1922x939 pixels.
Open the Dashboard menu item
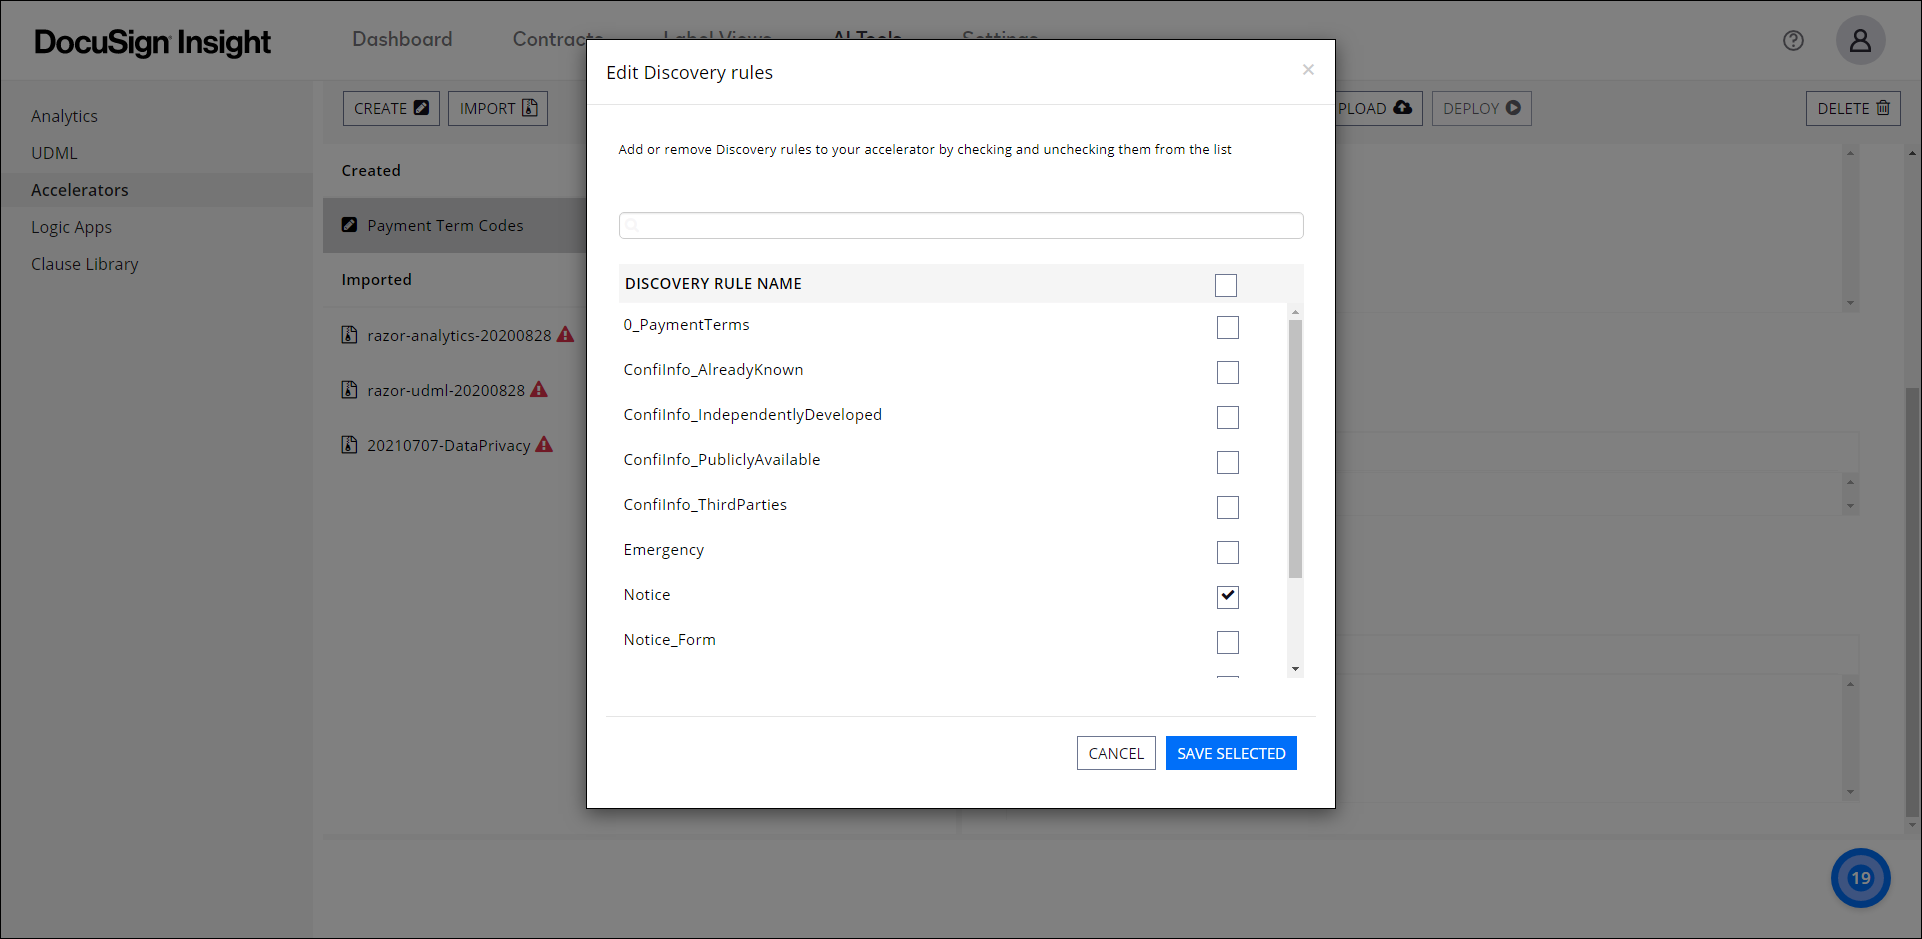point(402,39)
